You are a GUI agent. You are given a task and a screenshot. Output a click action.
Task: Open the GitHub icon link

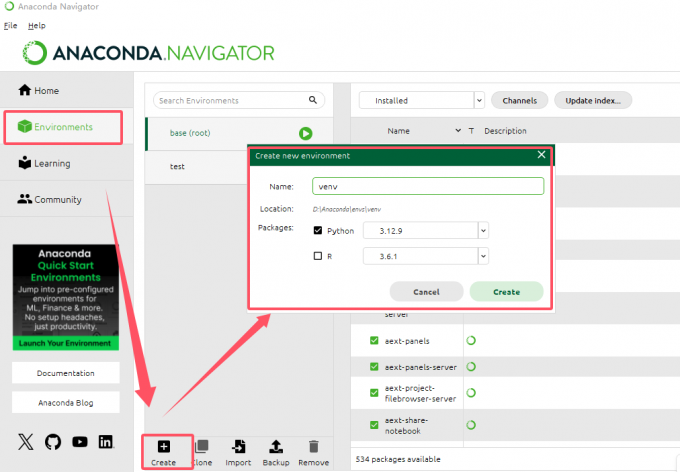click(53, 442)
